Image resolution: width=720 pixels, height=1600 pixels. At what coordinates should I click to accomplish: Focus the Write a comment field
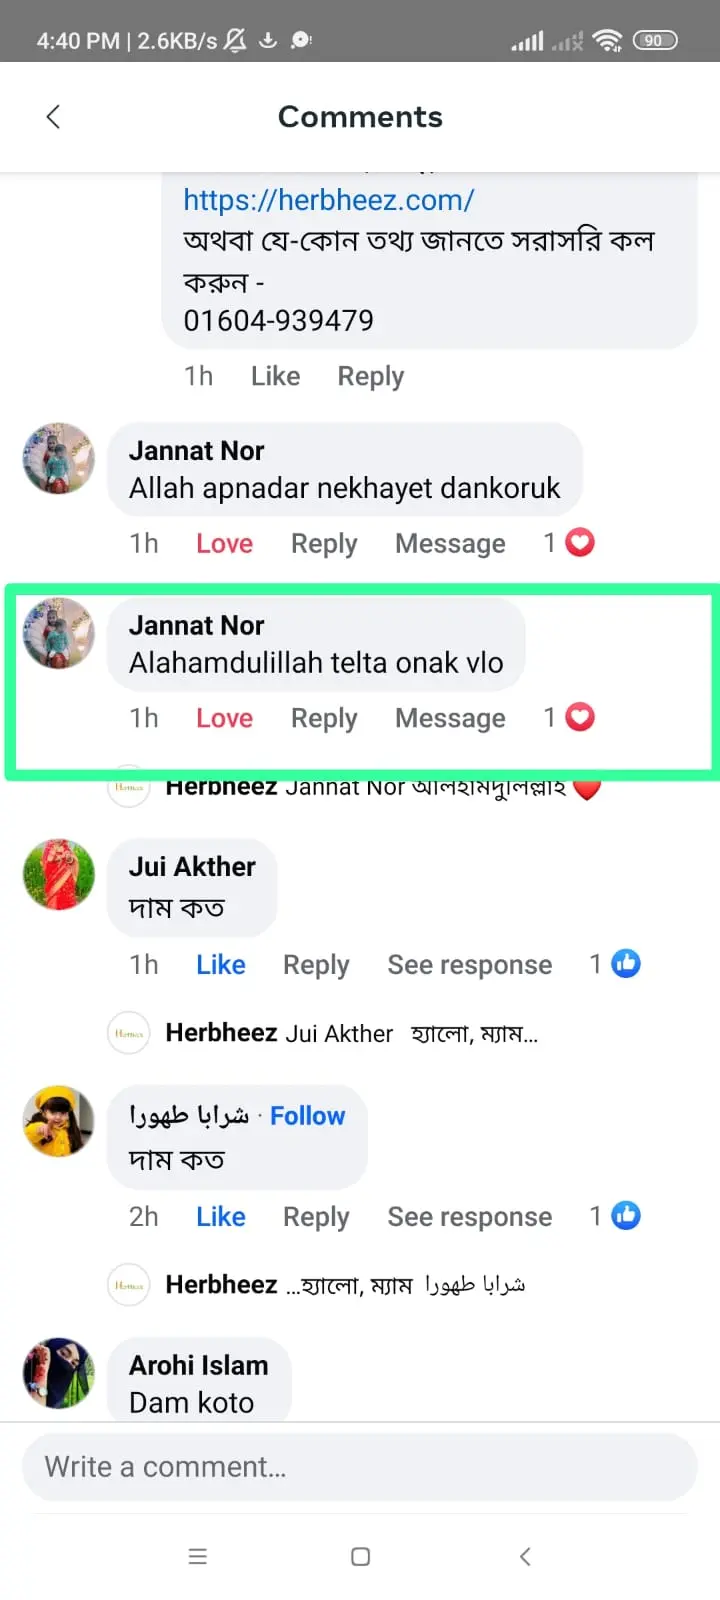[x=360, y=1467]
